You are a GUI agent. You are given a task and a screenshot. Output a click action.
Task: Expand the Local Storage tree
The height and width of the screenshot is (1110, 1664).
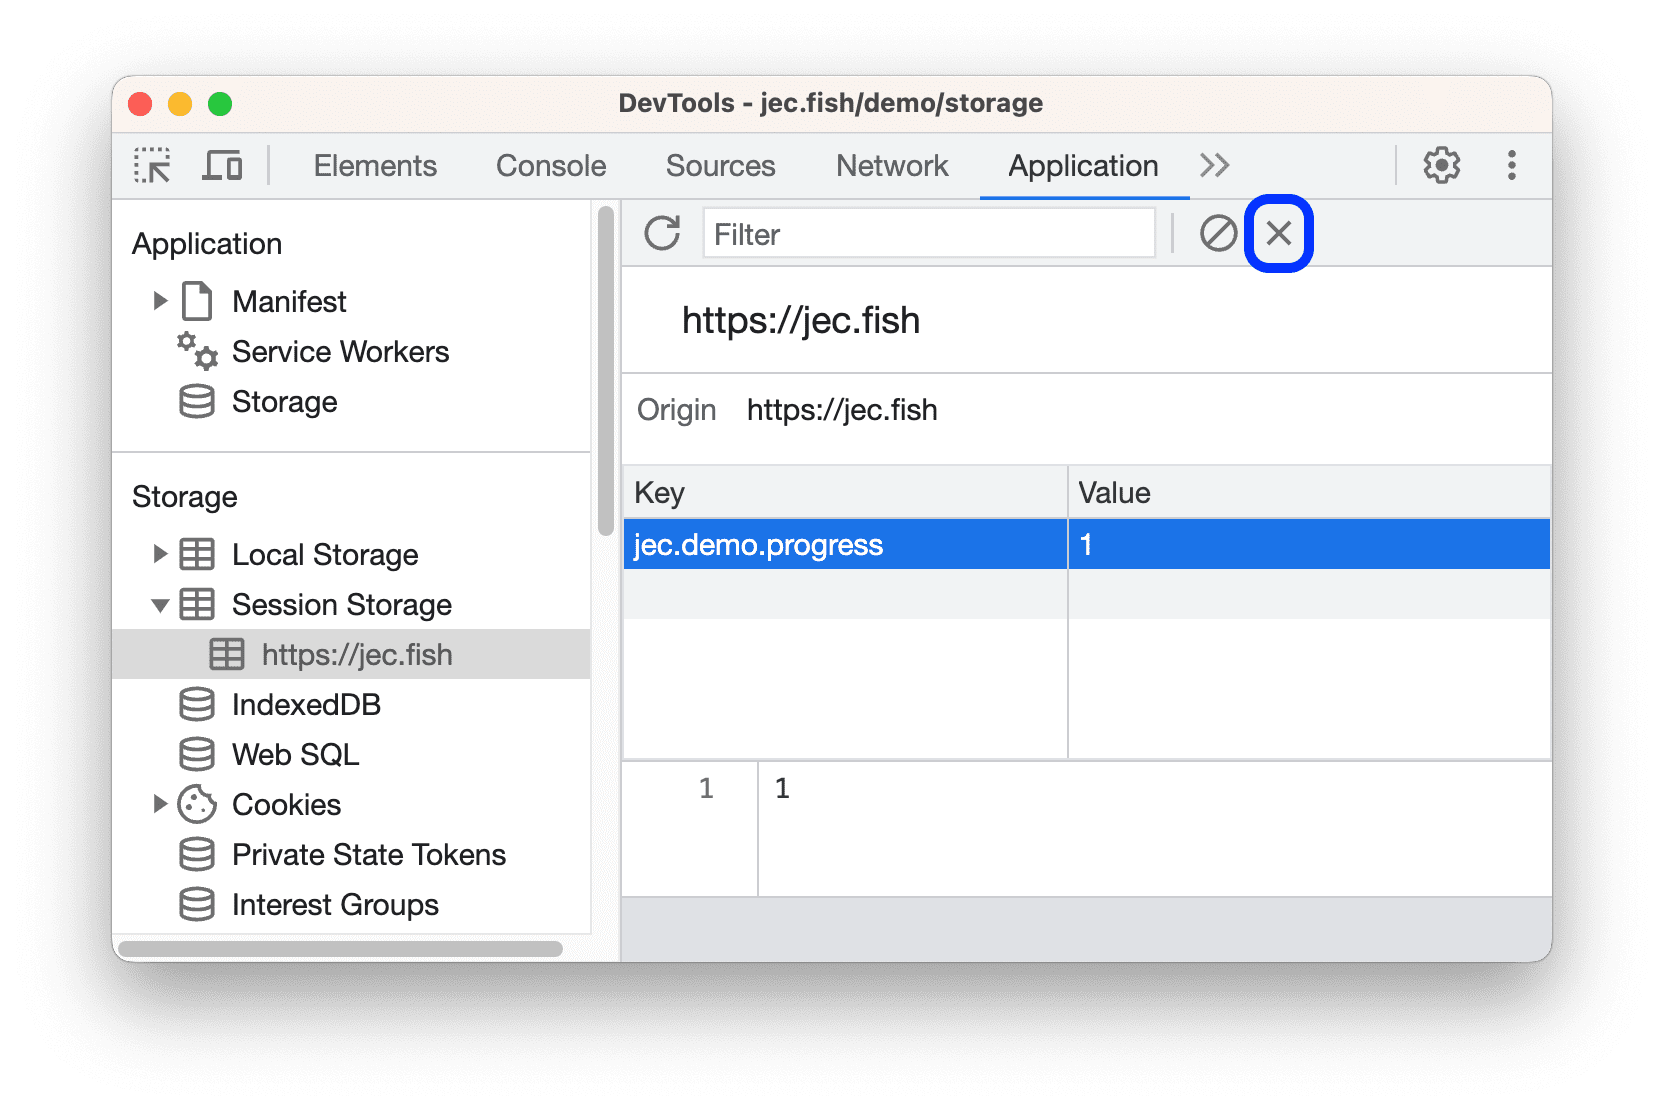(161, 554)
